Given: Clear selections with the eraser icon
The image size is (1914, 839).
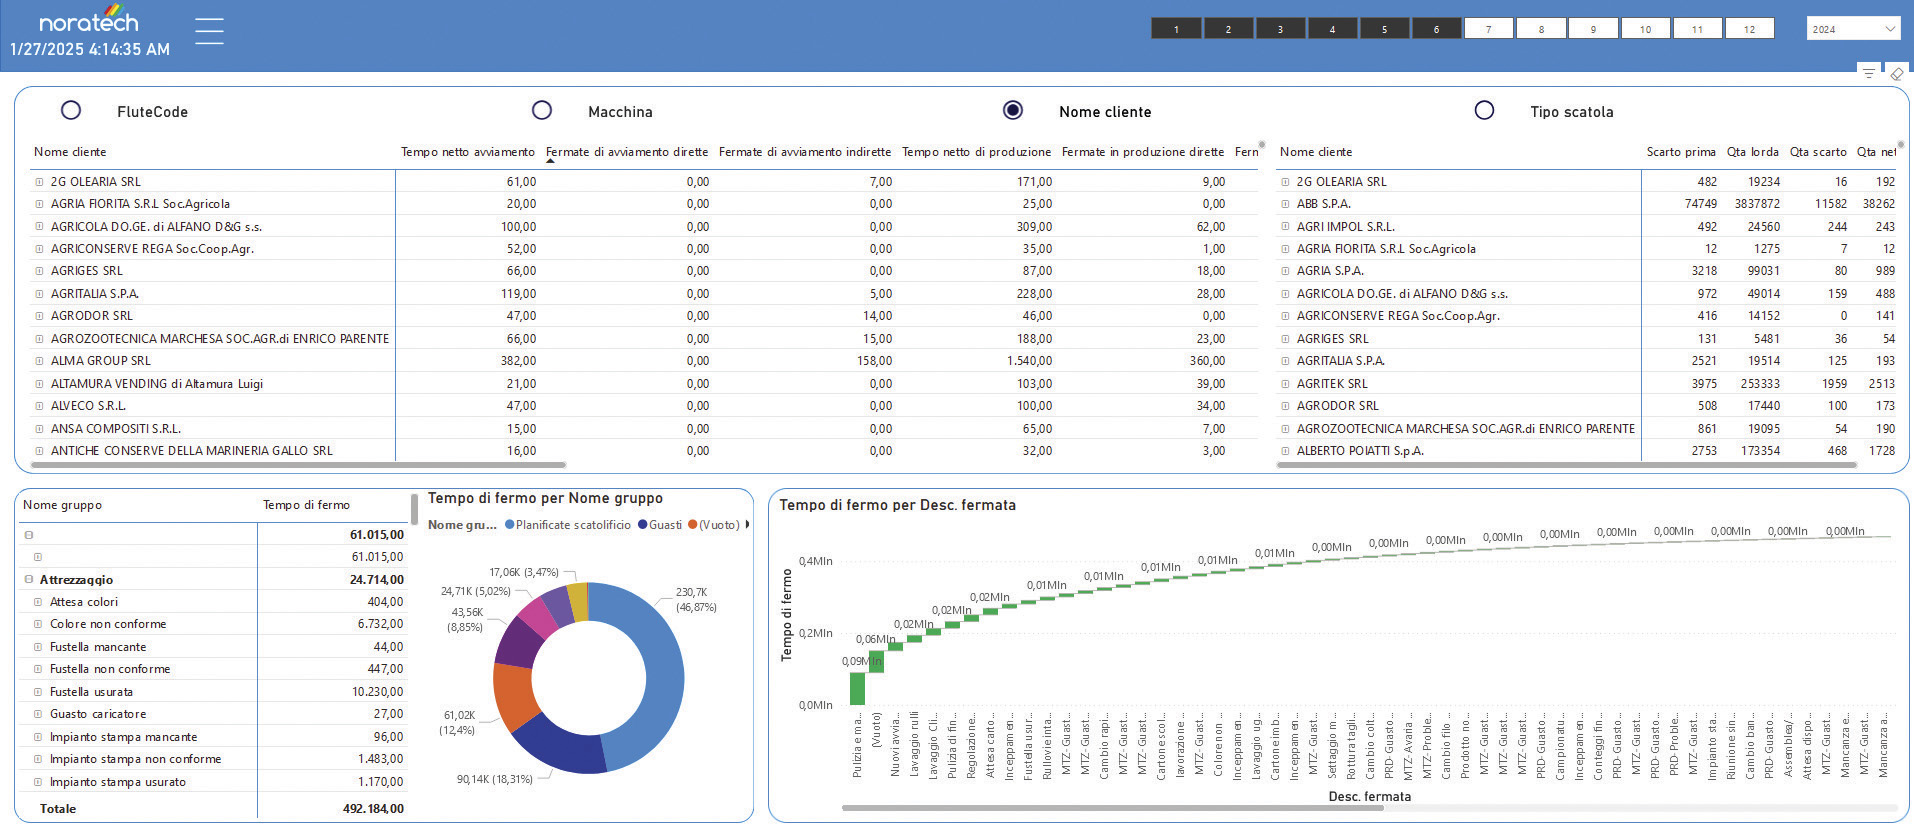Looking at the screenshot, I should (x=1896, y=73).
